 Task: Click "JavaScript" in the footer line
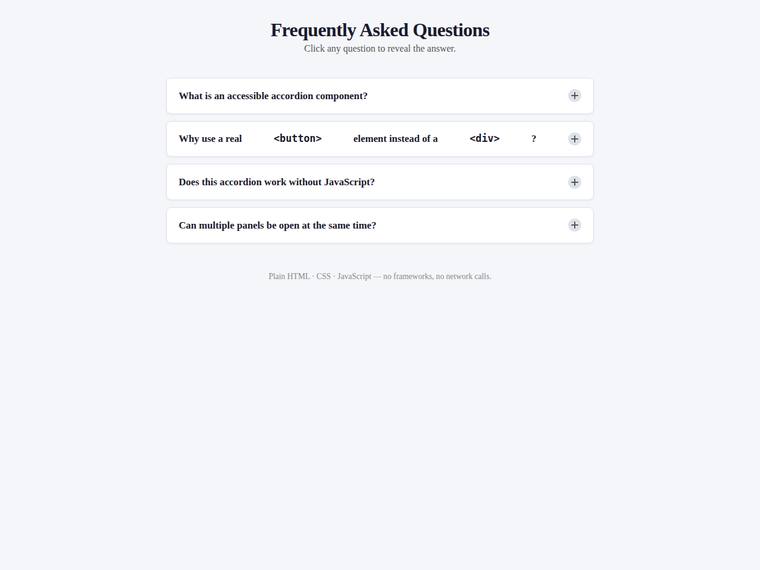tap(354, 276)
